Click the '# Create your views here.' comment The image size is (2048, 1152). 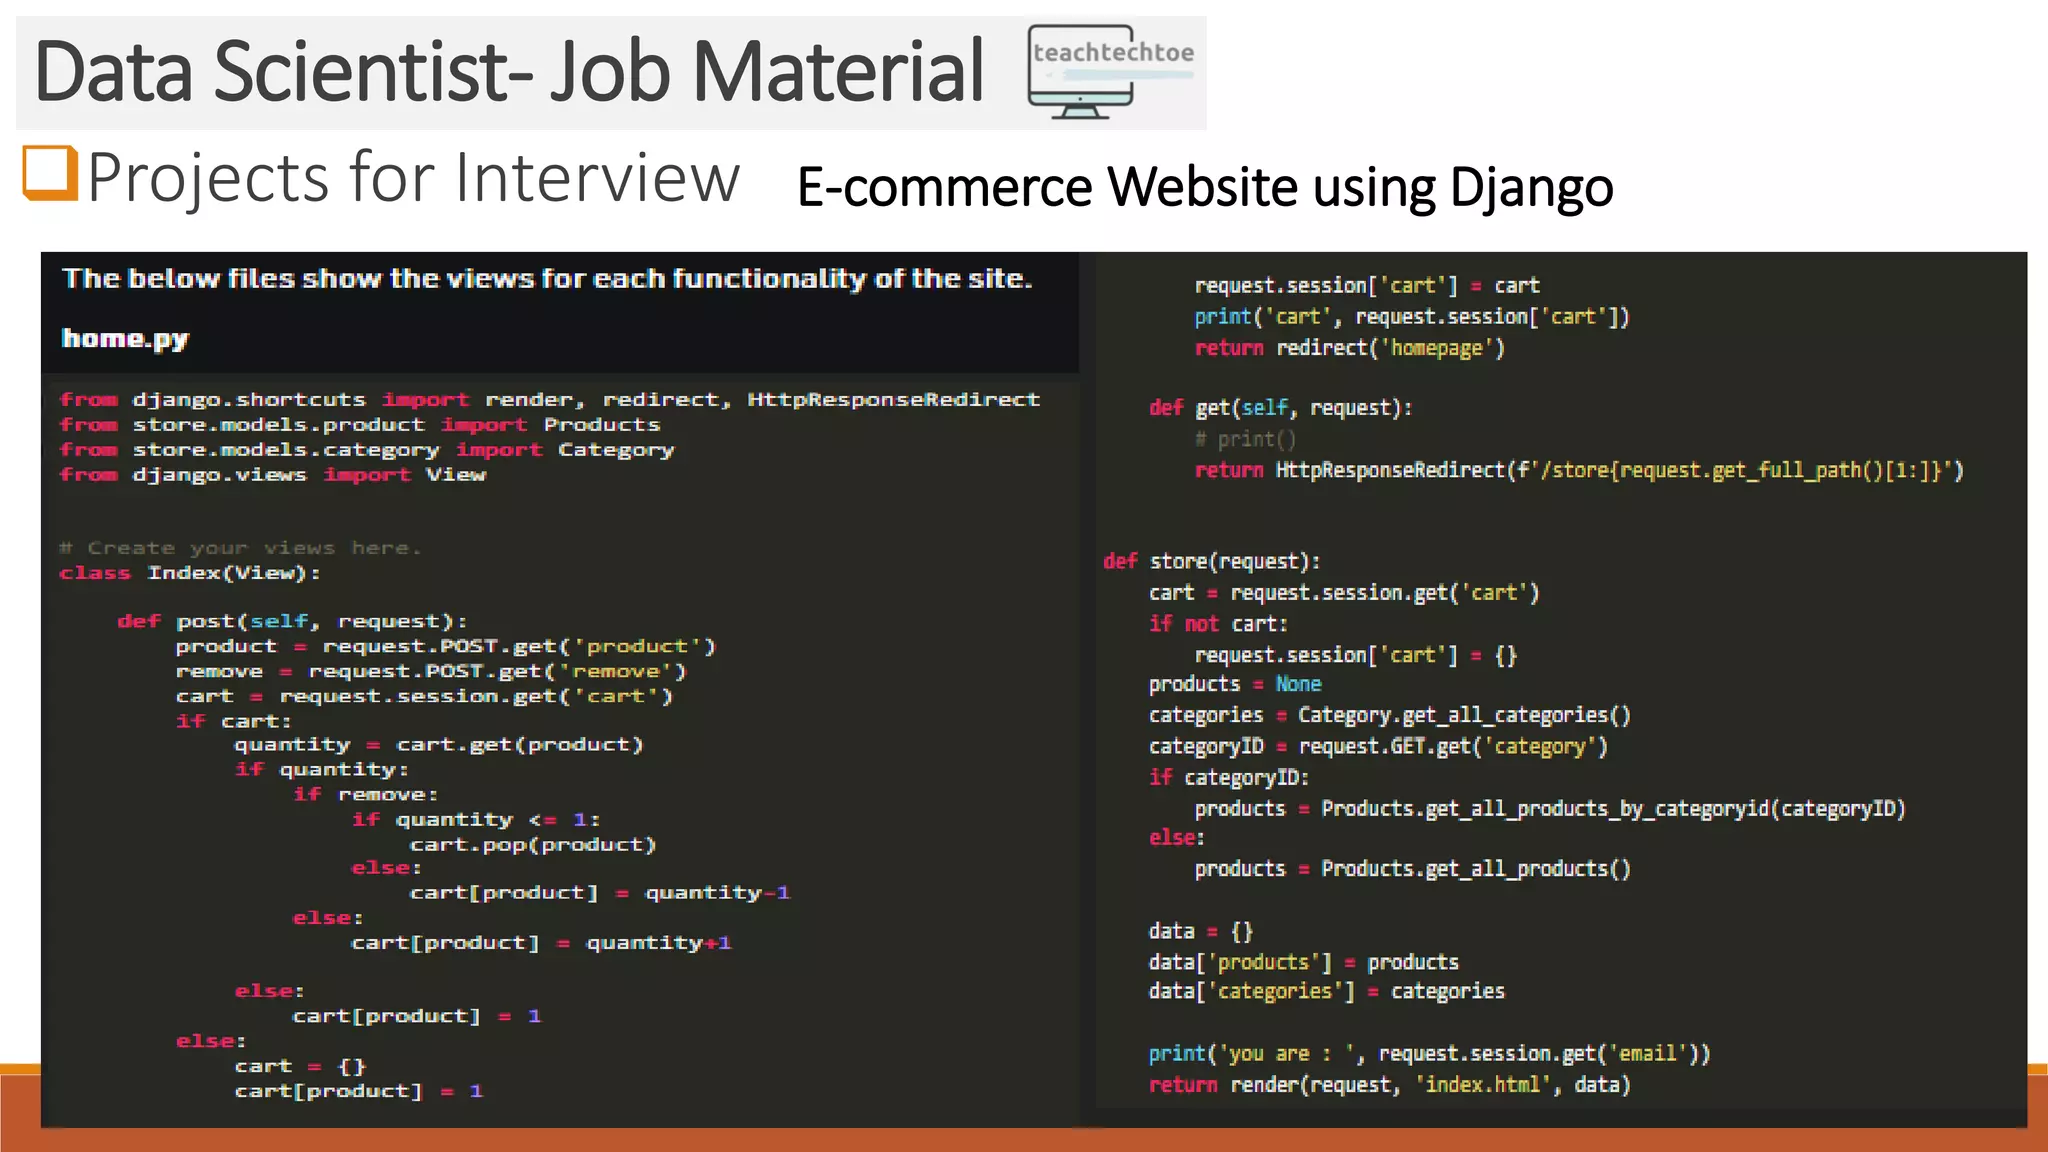point(240,548)
